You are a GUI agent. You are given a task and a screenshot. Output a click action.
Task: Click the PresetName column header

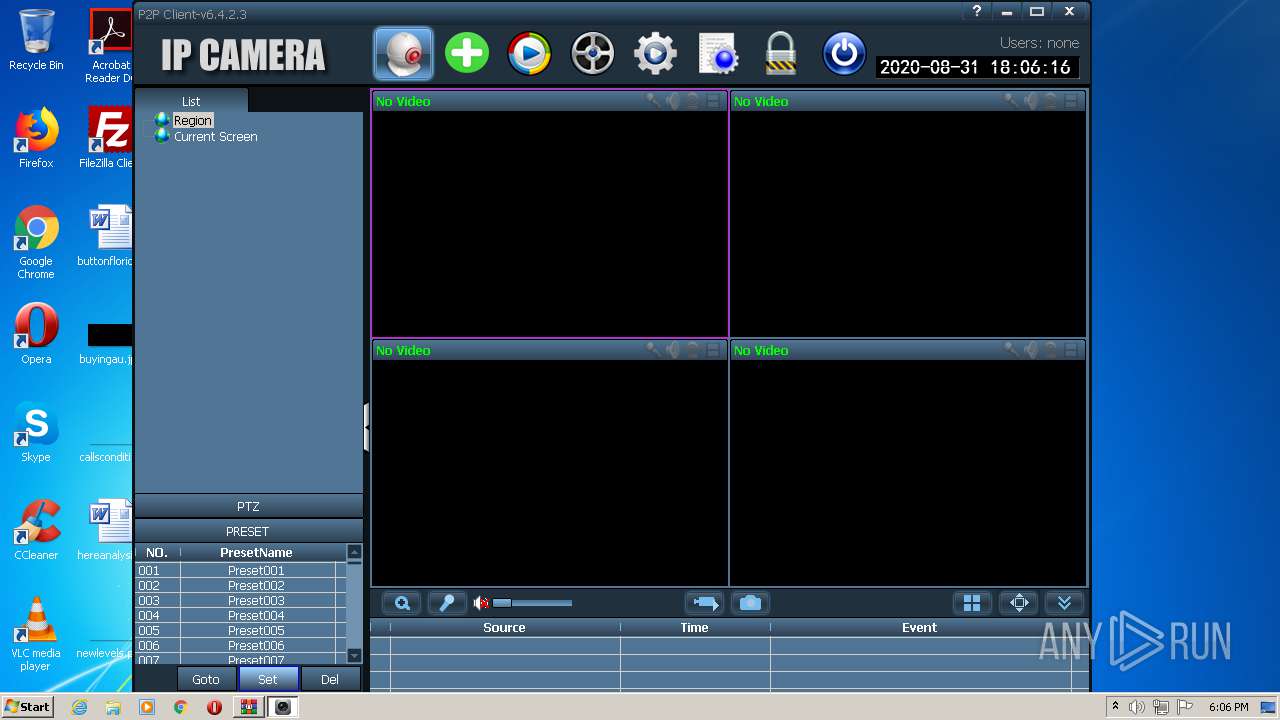[256, 552]
